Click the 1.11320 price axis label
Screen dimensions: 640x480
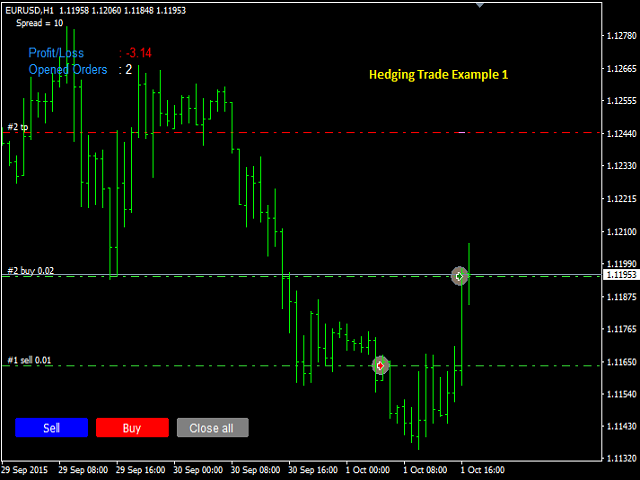click(x=622, y=458)
